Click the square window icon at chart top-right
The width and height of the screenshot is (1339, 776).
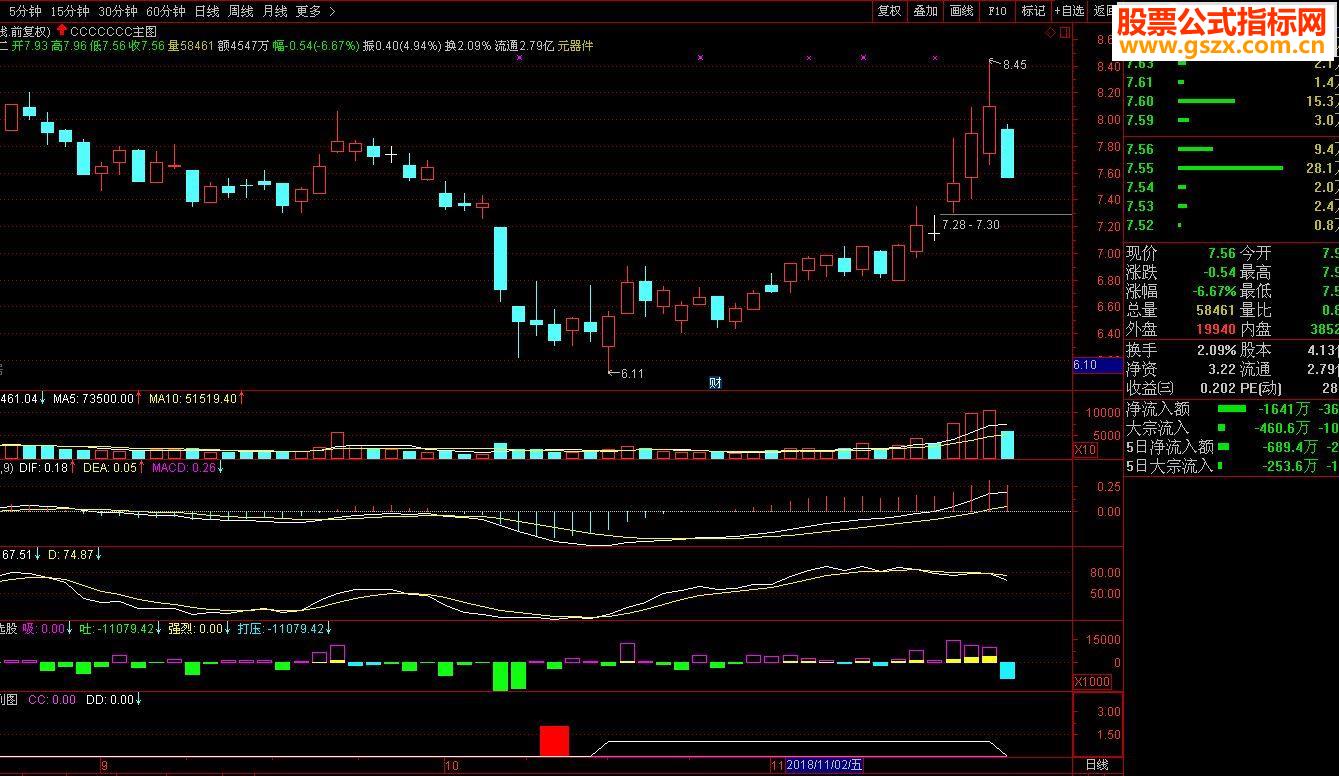click(x=1063, y=32)
